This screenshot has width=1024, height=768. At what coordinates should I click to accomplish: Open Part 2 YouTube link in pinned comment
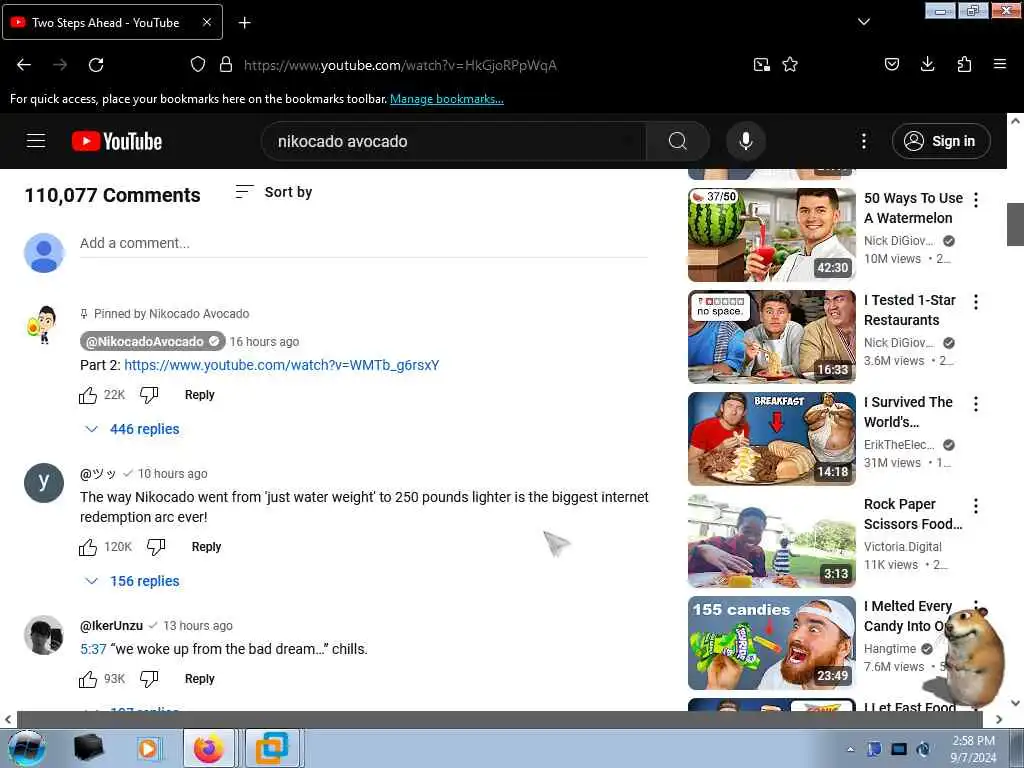(281, 365)
